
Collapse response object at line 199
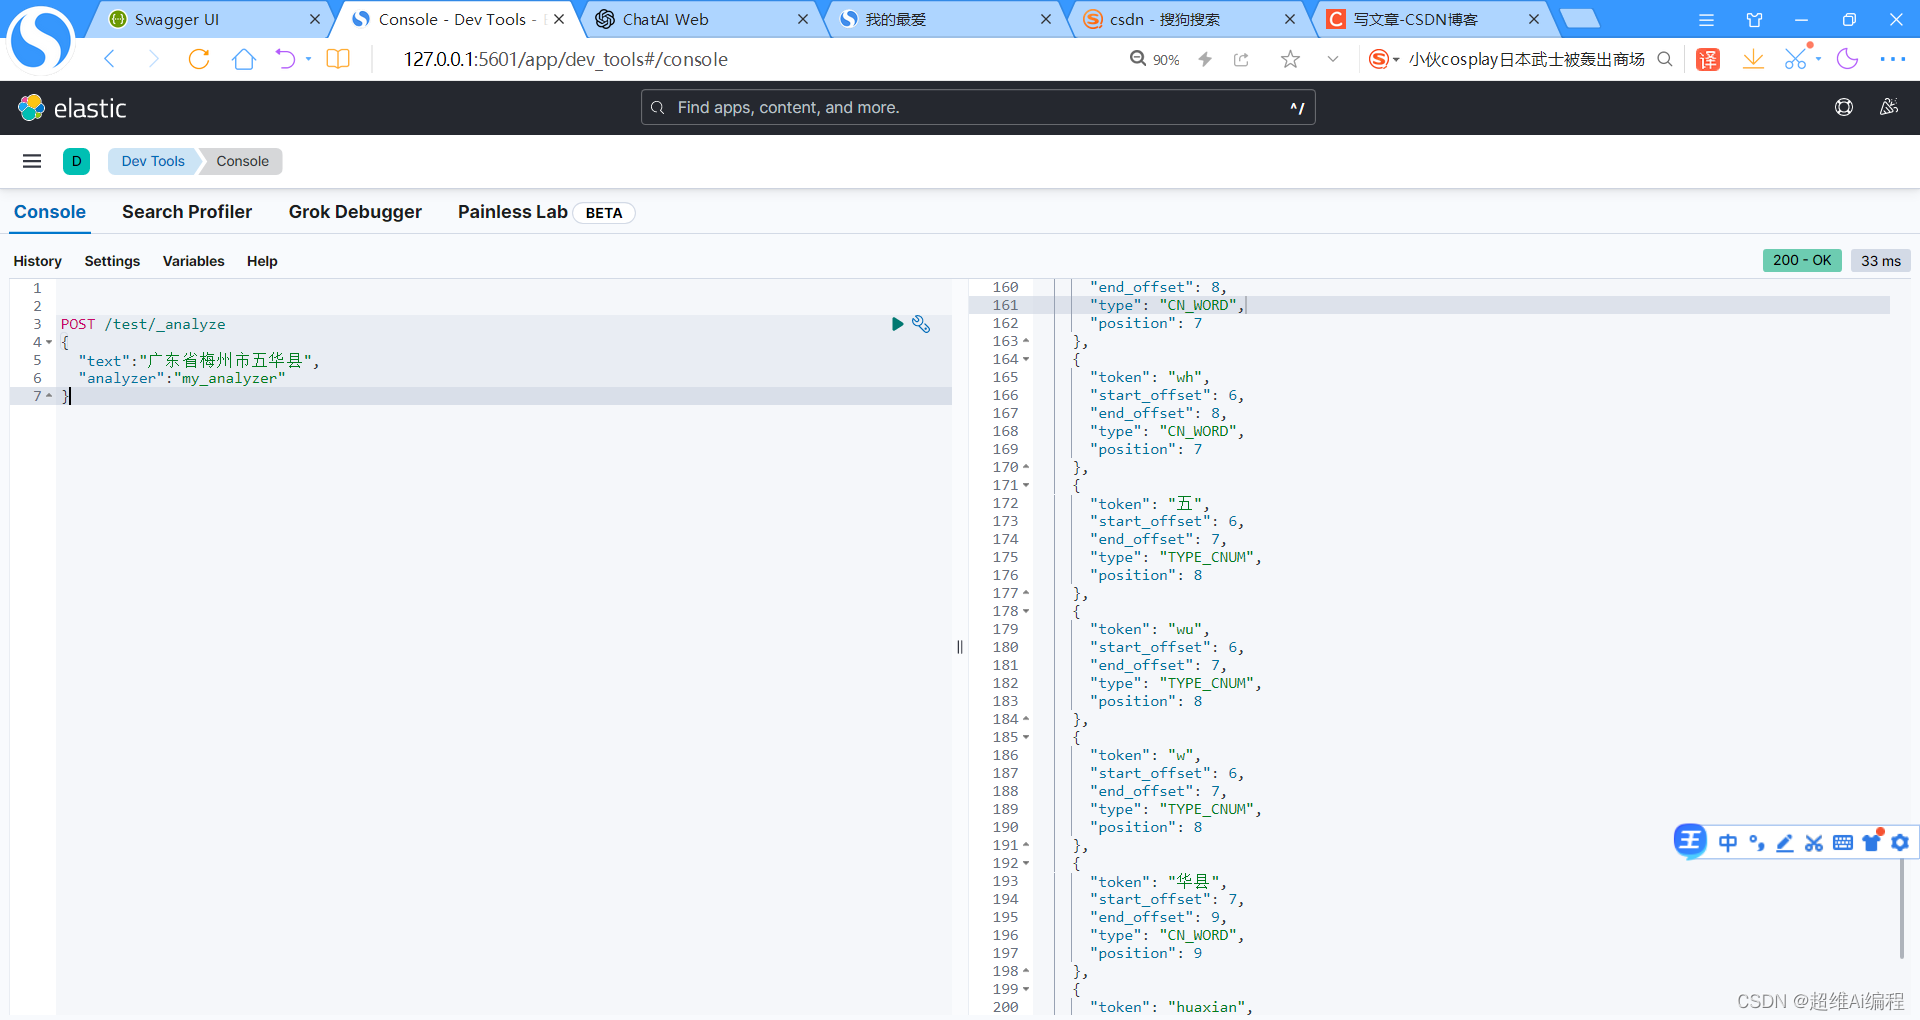pos(1026,989)
